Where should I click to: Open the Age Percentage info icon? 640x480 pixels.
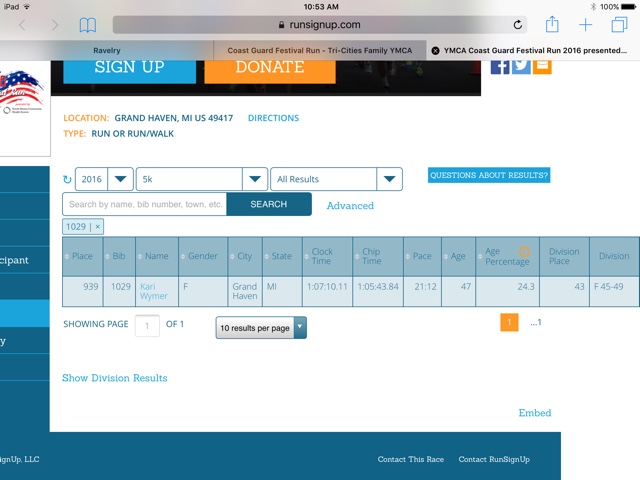524,252
